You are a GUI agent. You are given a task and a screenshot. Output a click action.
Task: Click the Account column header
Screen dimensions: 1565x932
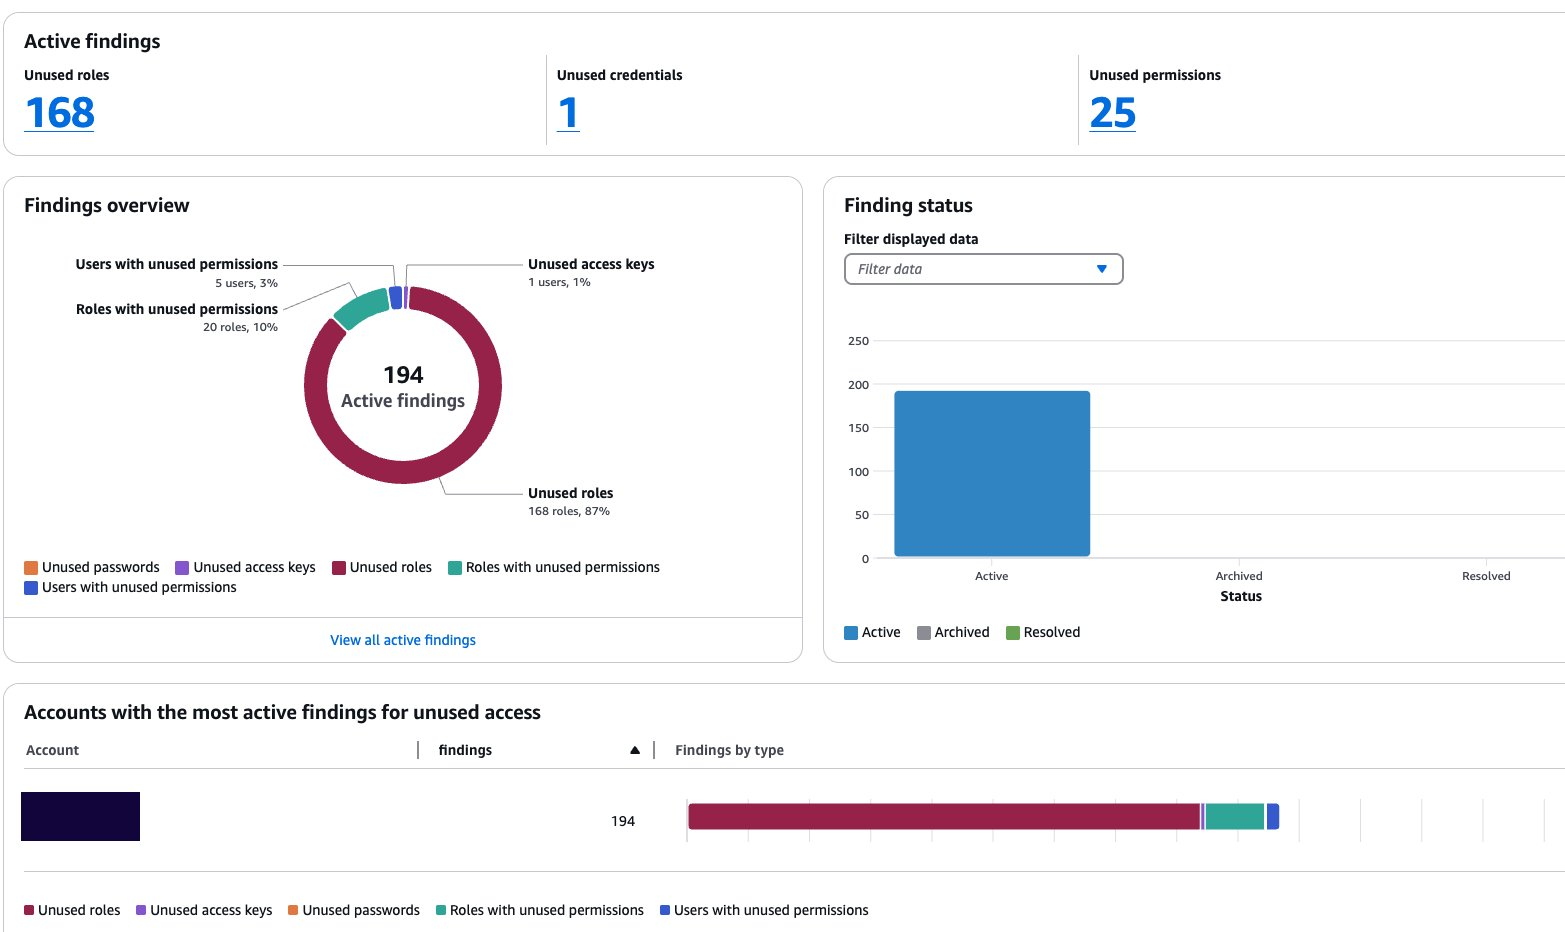52,749
